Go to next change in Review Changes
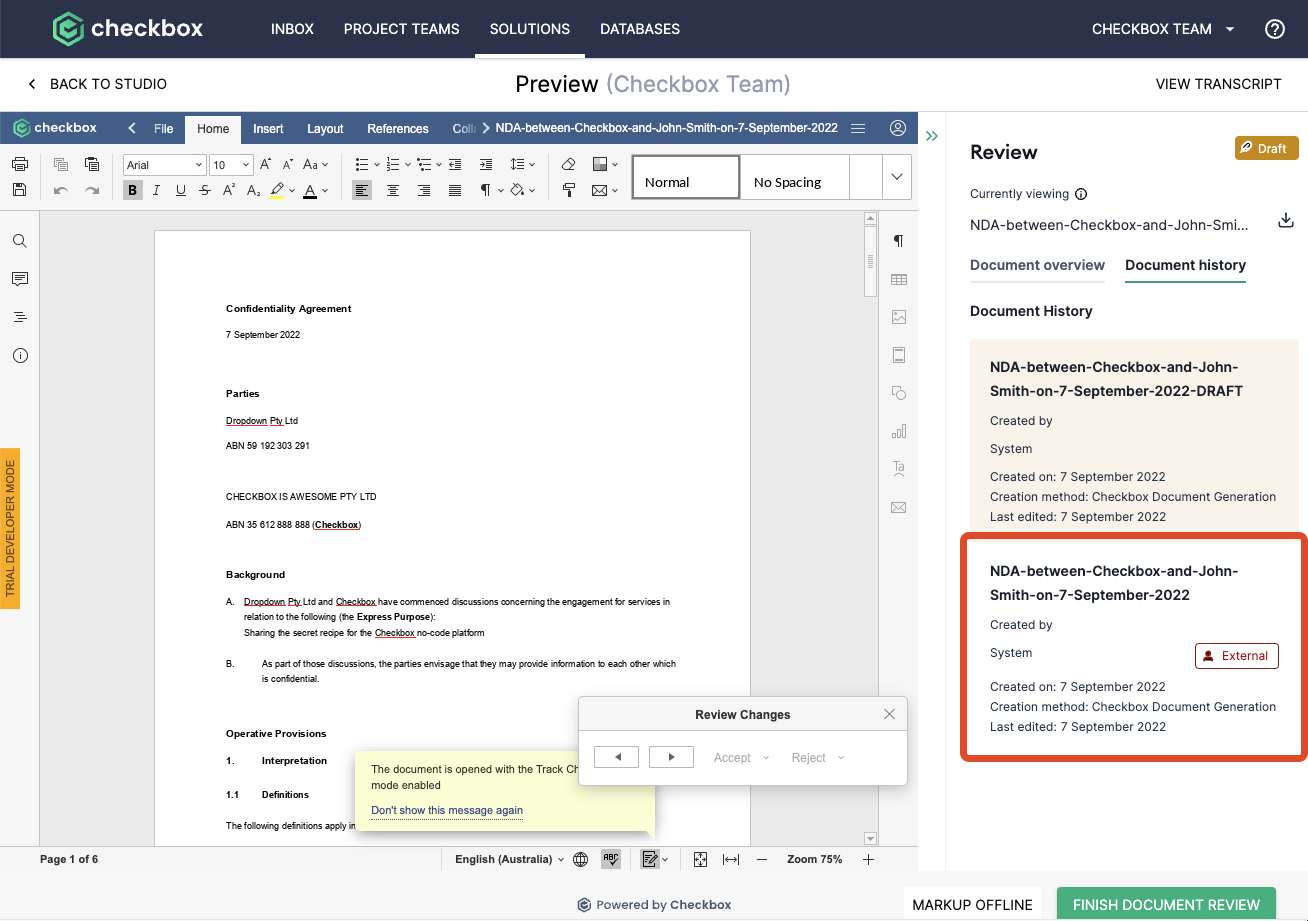1308x921 pixels. pyautogui.click(x=671, y=757)
